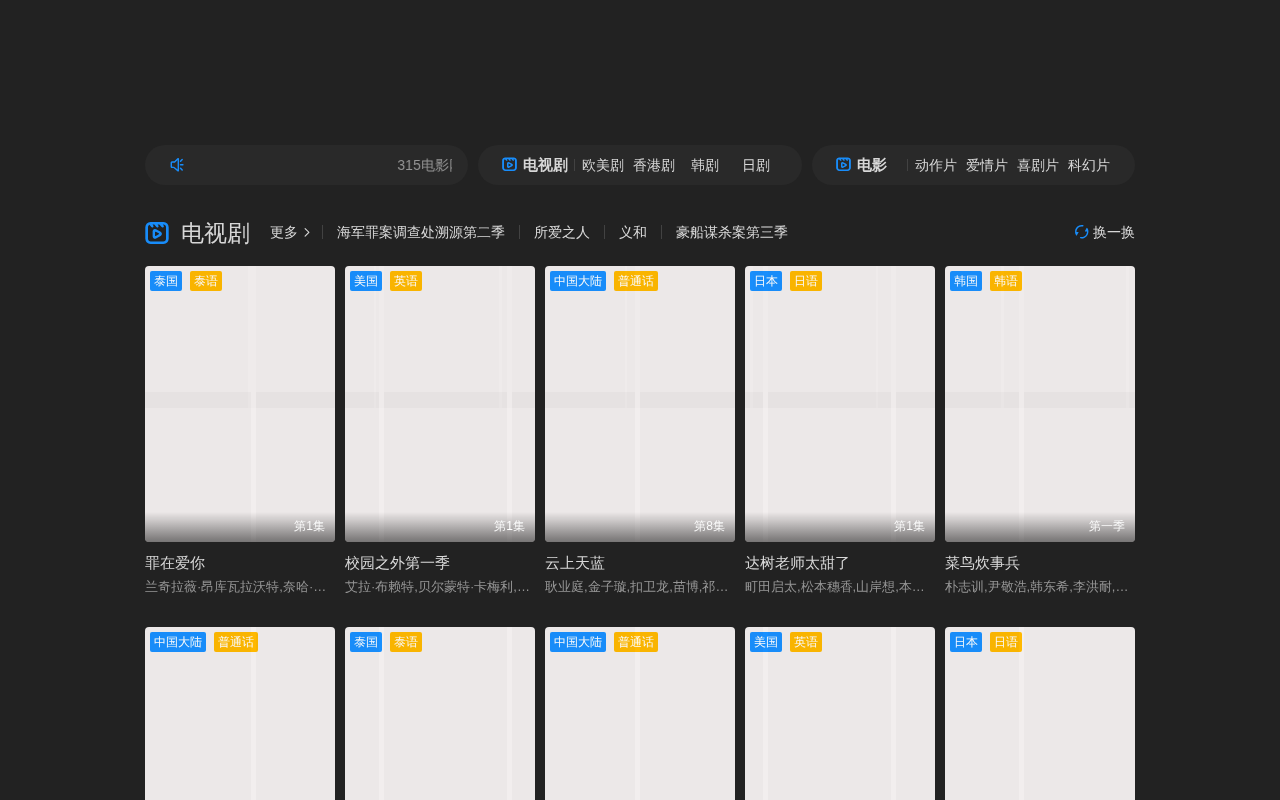Click the 韩语 tag on 菜鸟炊事兵
The image size is (1280, 800).
pyautogui.click(x=1006, y=281)
